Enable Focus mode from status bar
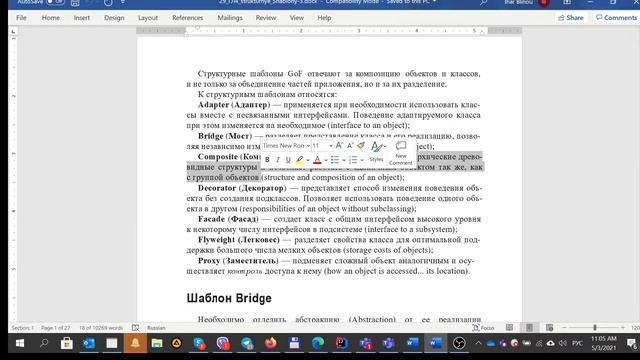Screen dimensions: 640x360 pos(483,328)
